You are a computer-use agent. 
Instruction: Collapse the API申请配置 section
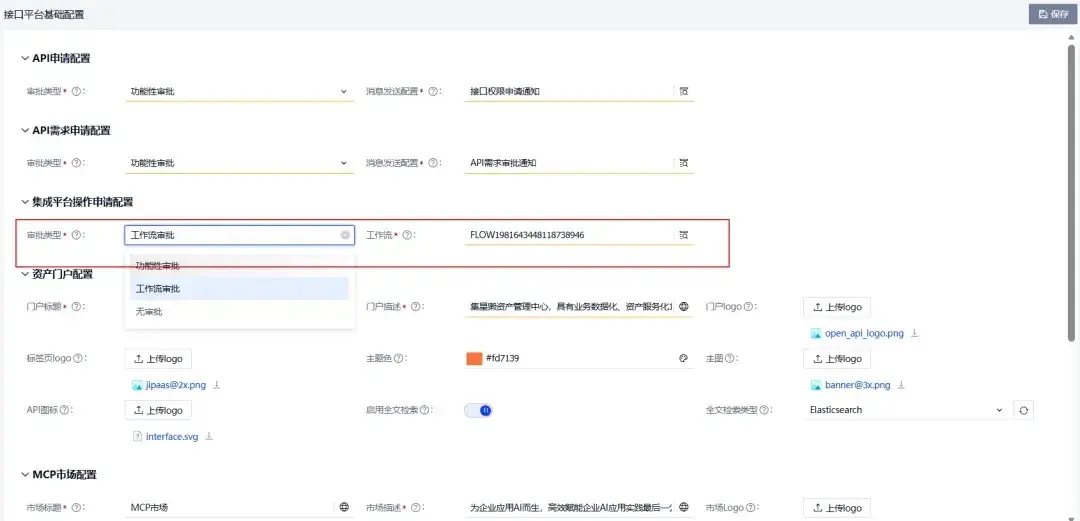[x=25, y=59]
